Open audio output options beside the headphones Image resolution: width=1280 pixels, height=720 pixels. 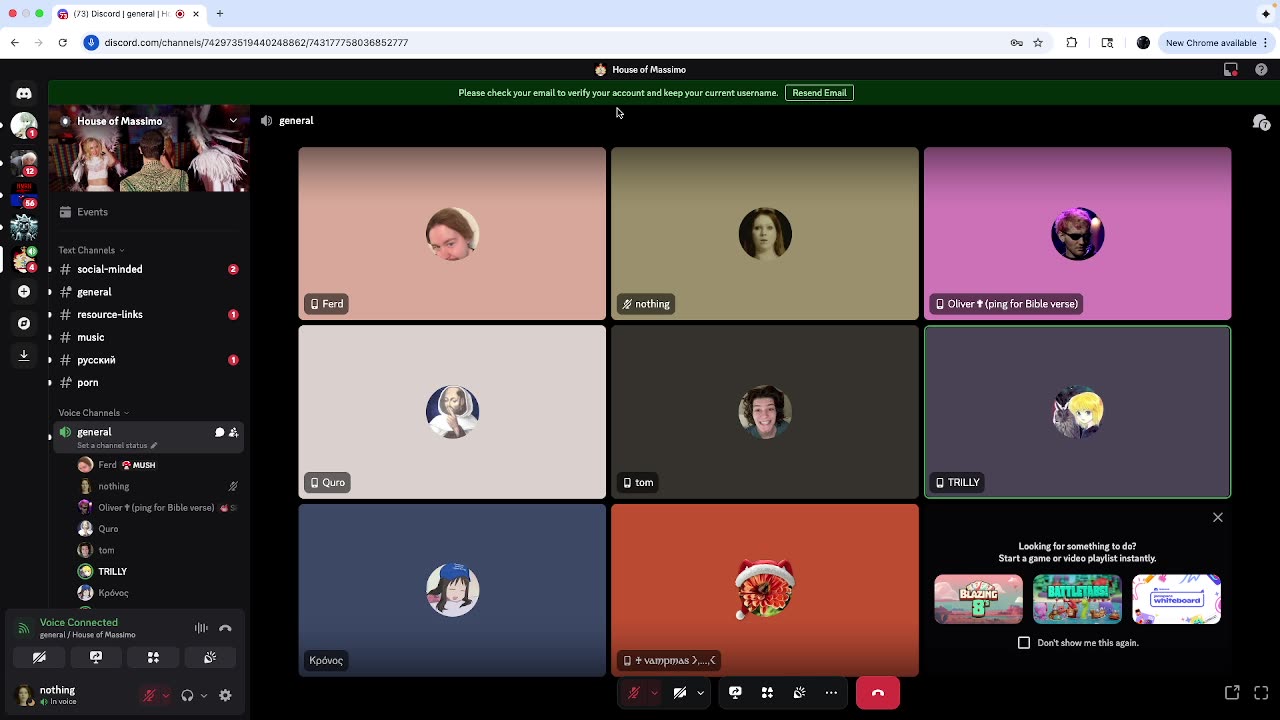tap(203, 695)
